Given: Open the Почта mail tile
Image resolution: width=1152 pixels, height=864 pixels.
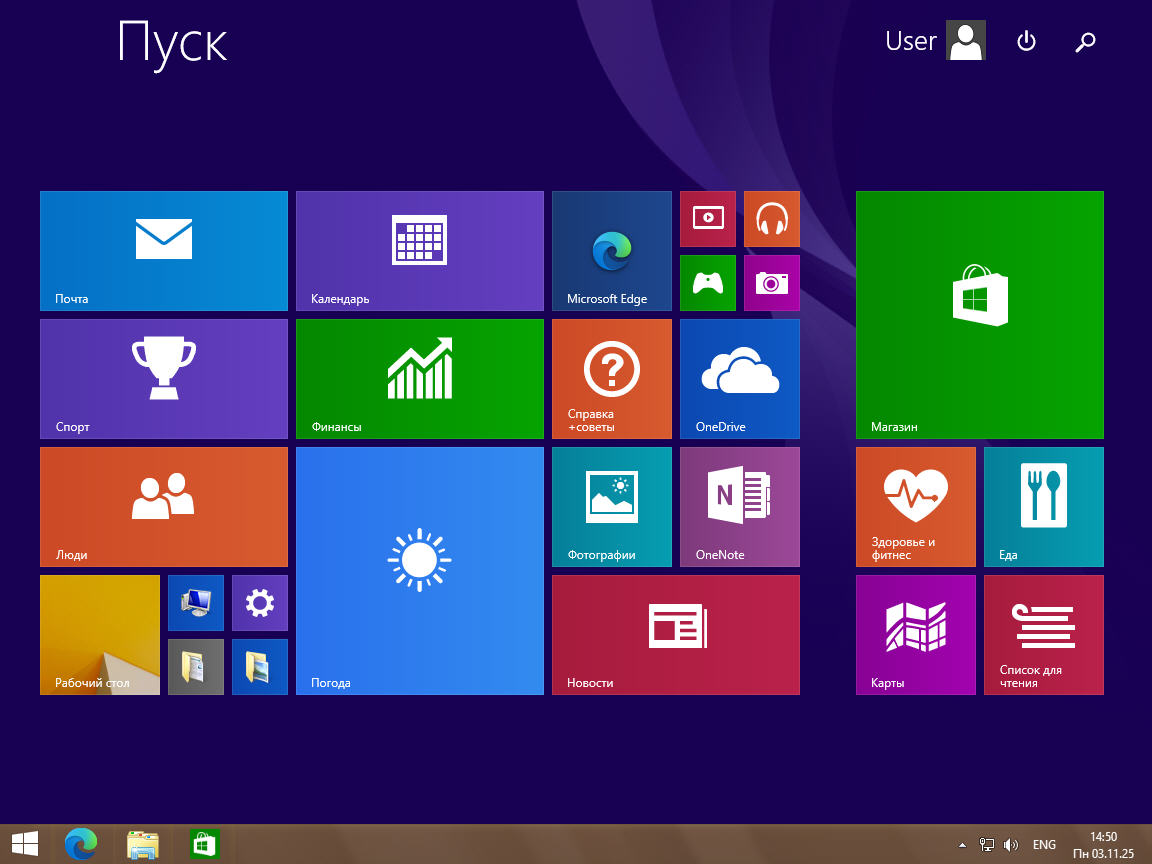Looking at the screenshot, I should [x=164, y=251].
